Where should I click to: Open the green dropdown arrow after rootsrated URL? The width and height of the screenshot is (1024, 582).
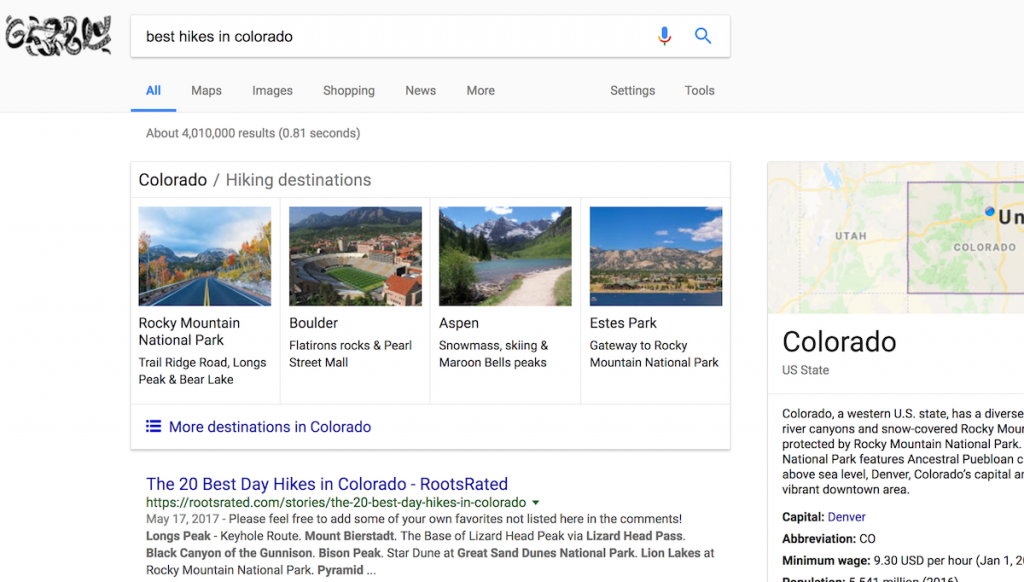tap(536, 503)
